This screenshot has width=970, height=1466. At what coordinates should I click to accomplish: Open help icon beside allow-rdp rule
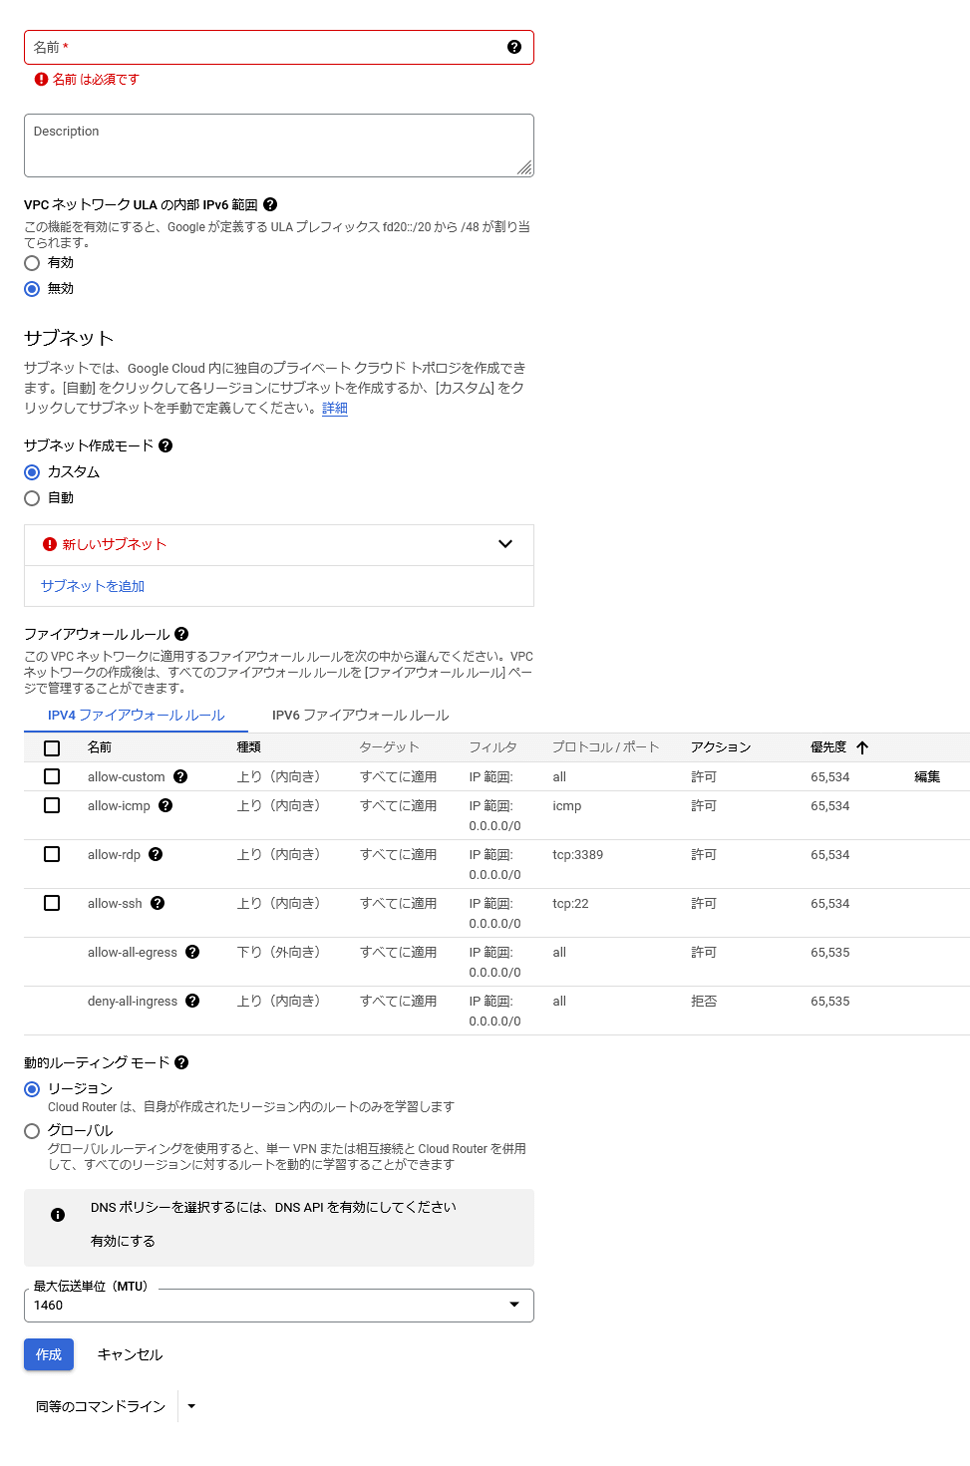click(156, 855)
